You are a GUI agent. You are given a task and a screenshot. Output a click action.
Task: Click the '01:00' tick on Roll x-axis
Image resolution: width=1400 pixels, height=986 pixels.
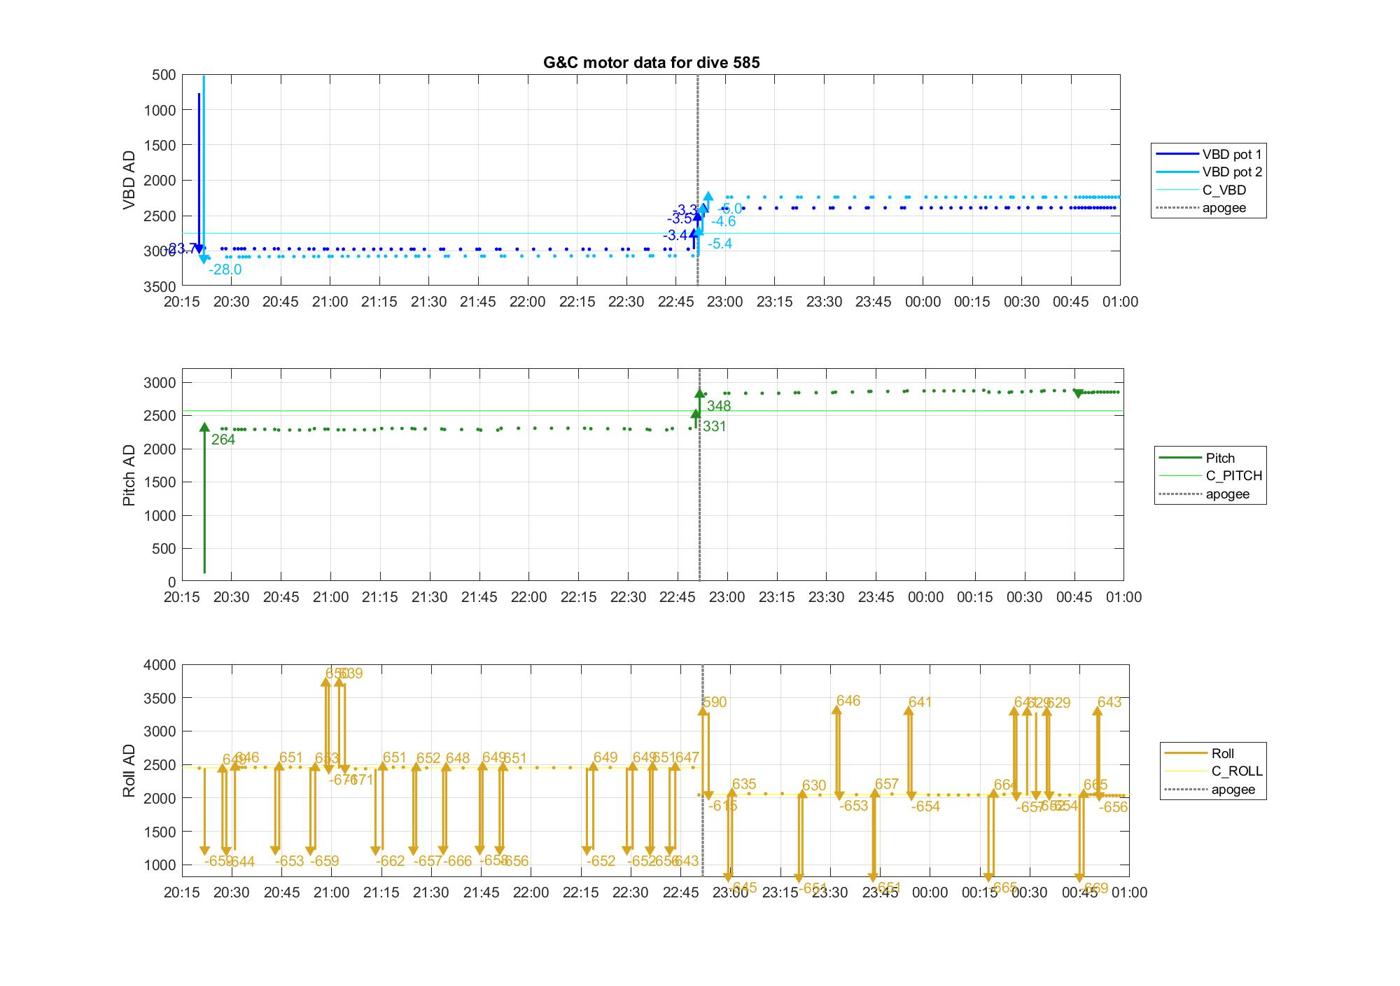point(1129,892)
